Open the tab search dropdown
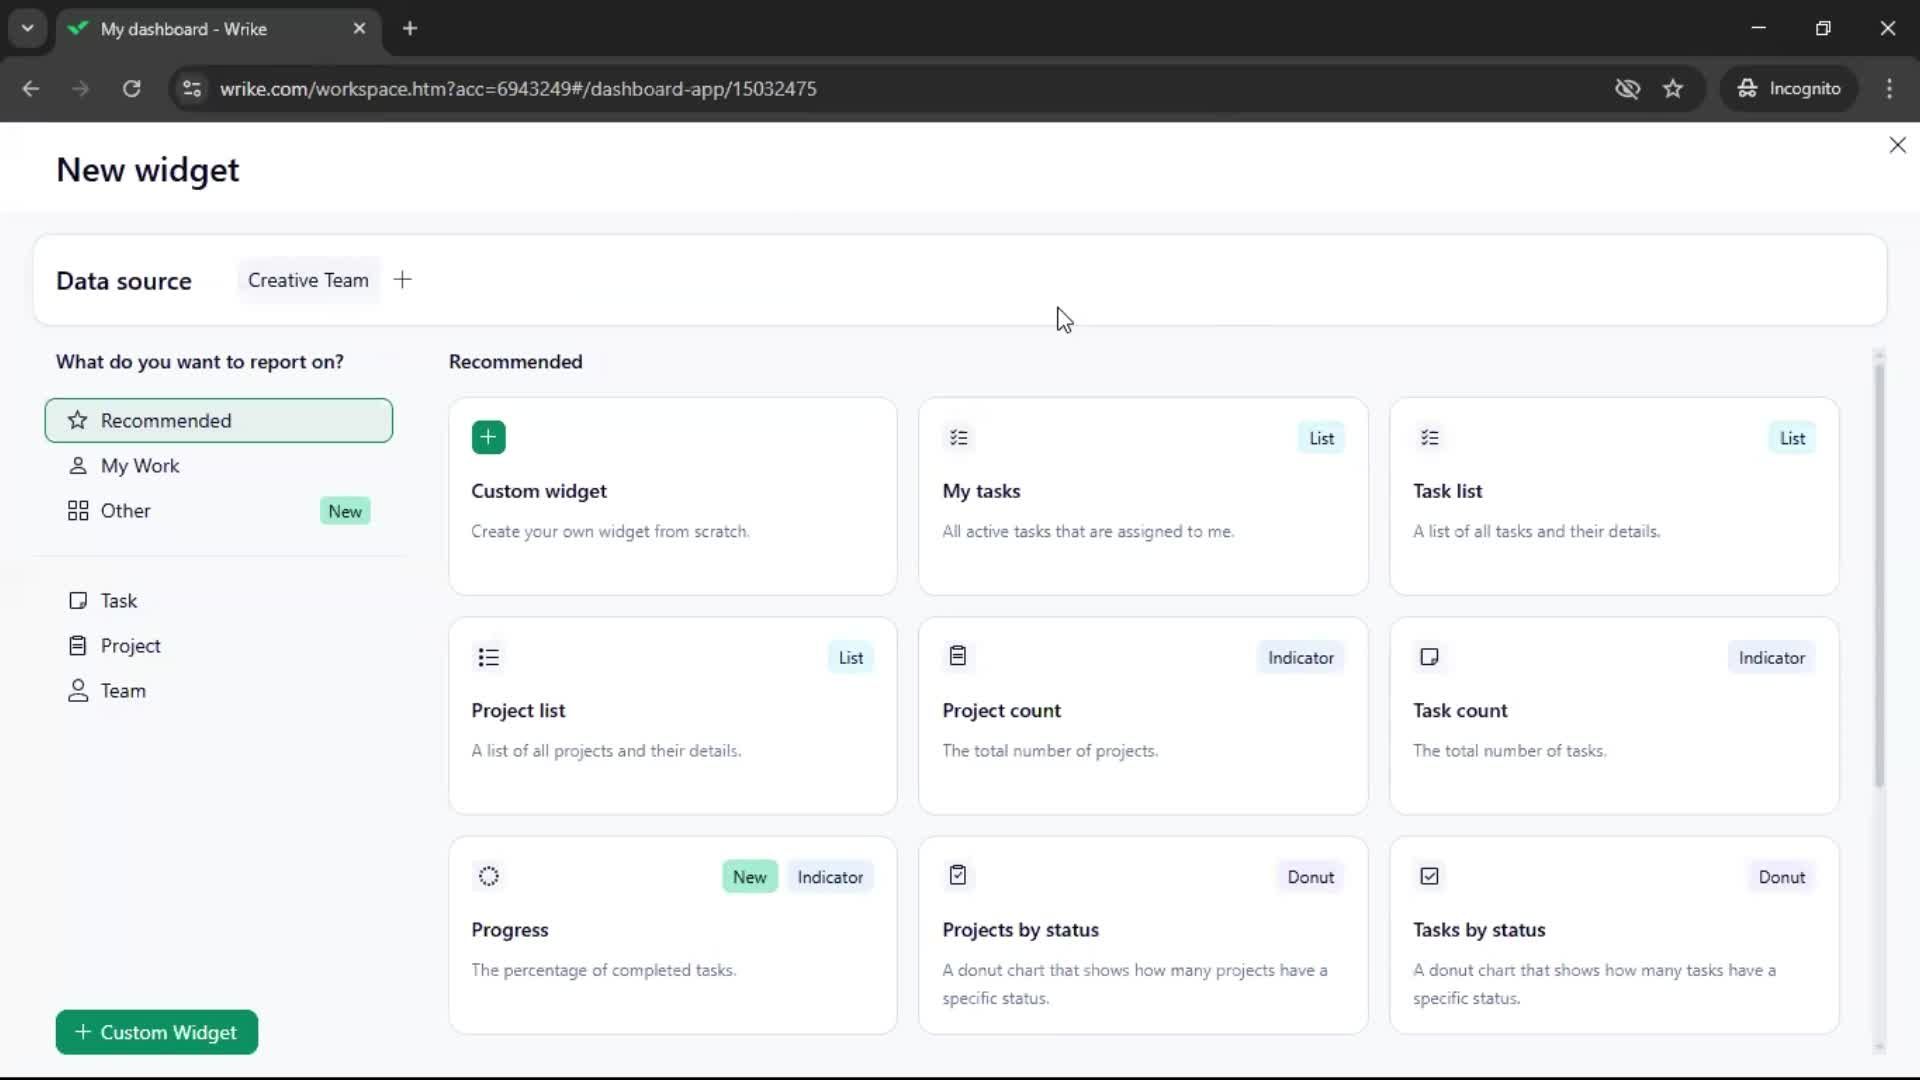Image resolution: width=1920 pixels, height=1080 pixels. point(28,28)
